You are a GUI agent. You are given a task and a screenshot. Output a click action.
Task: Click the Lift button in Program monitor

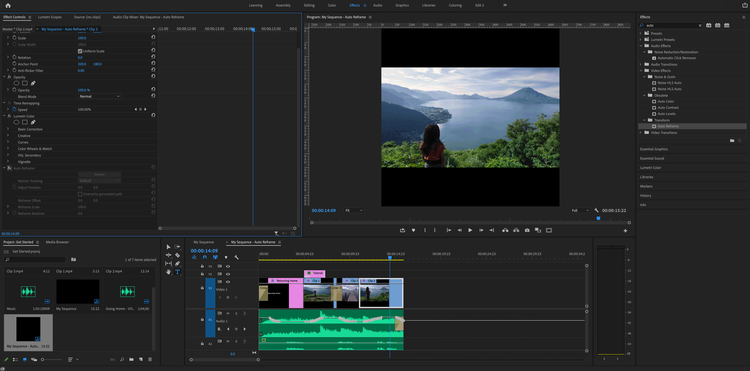point(505,230)
